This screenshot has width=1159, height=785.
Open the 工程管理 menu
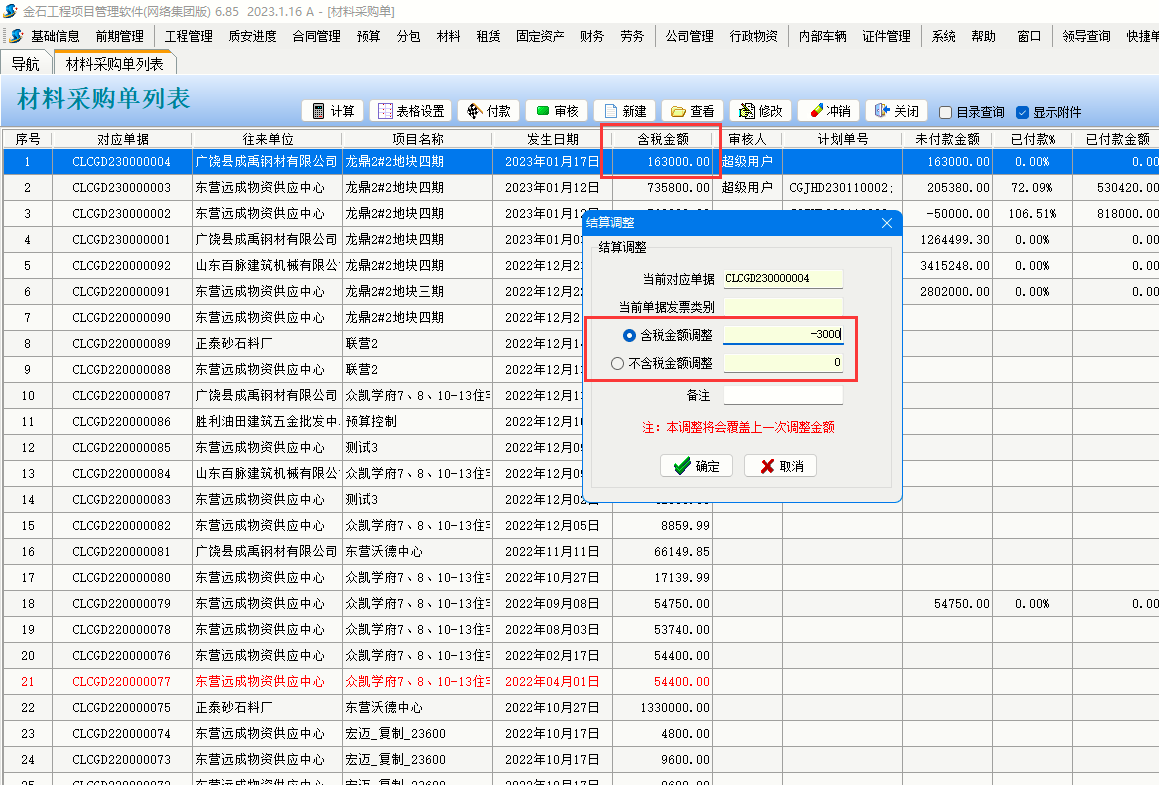[x=188, y=36]
